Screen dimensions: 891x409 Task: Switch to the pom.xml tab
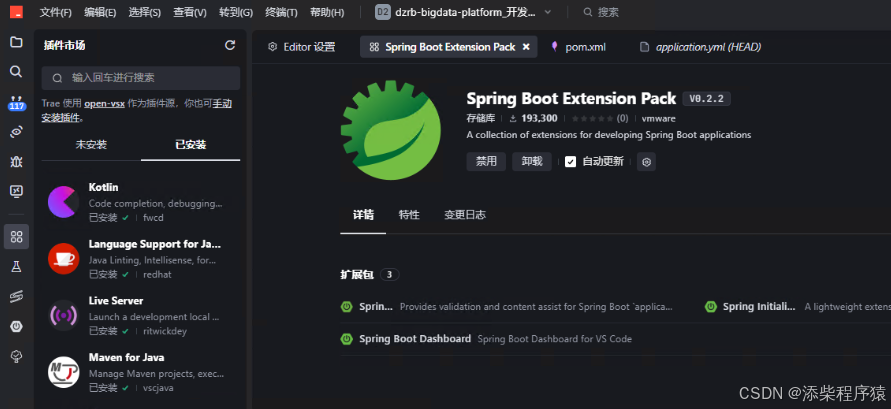[x=578, y=47]
